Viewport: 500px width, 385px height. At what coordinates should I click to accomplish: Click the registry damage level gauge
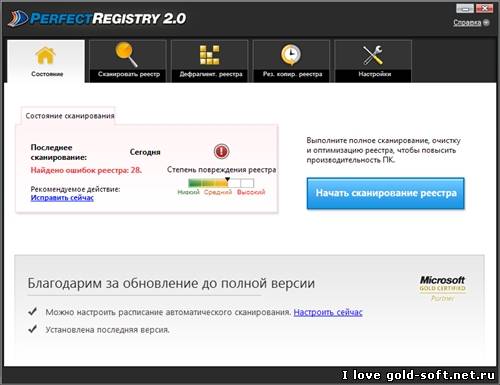[x=221, y=183]
